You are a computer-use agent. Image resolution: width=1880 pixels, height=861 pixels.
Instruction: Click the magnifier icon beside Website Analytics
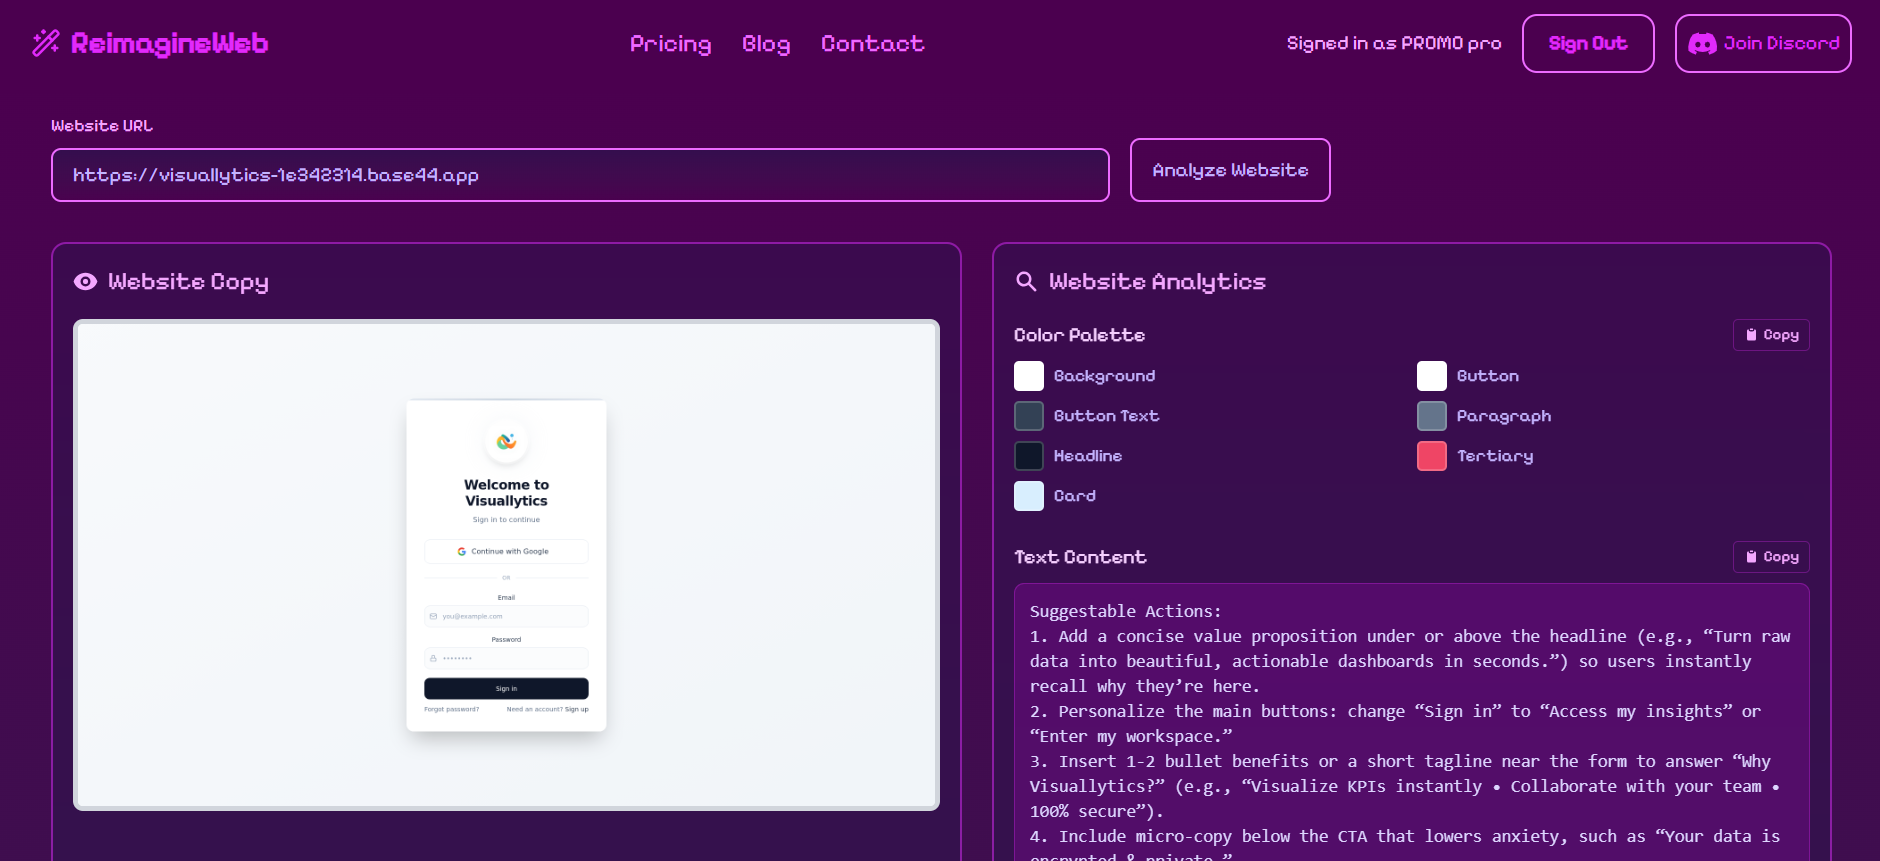pyautogui.click(x=1026, y=282)
